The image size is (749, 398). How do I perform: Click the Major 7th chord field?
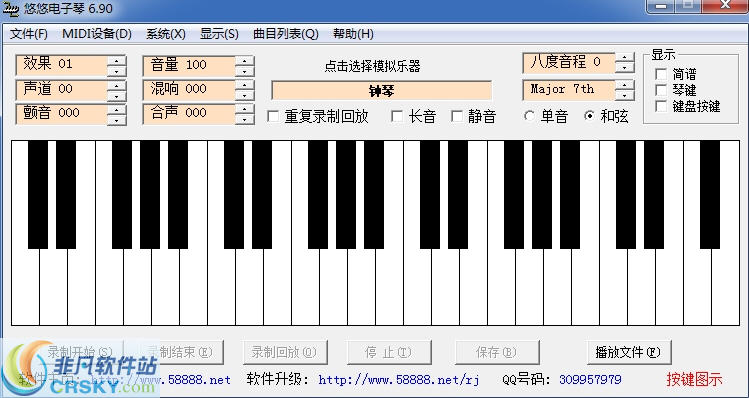(569, 90)
